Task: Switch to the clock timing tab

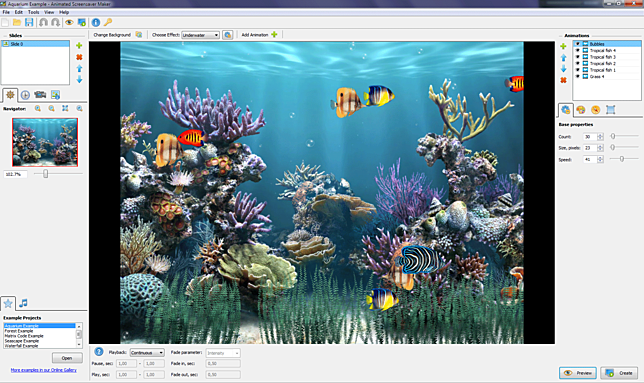Action: coord(25,95)
